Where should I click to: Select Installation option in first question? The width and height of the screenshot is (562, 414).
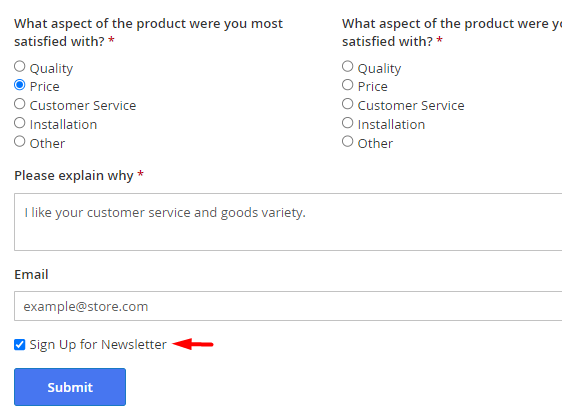tap(20, 123)
